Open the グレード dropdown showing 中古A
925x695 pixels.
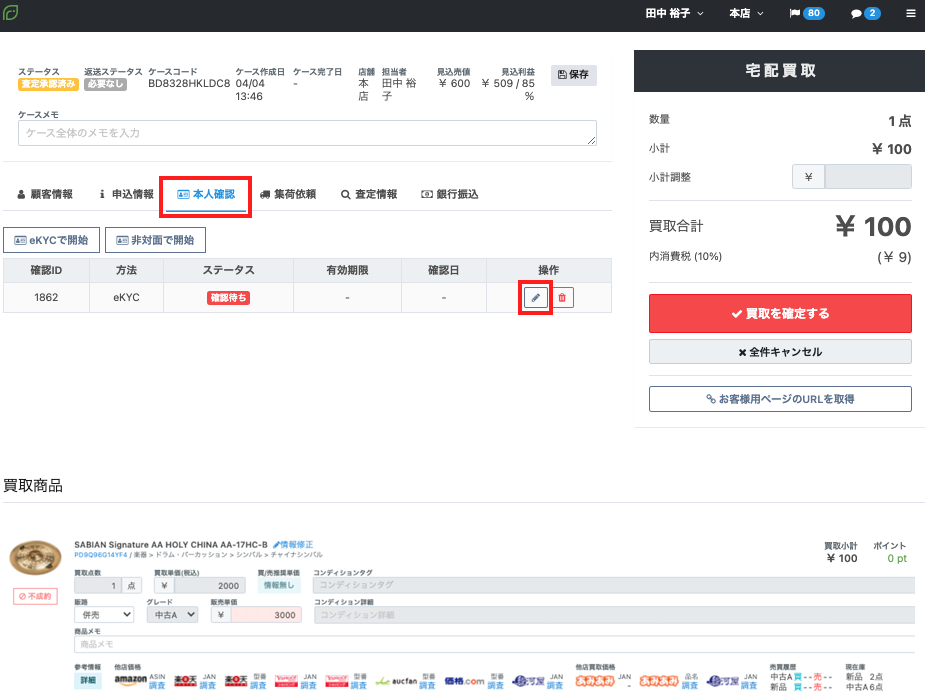click(172, 614)
